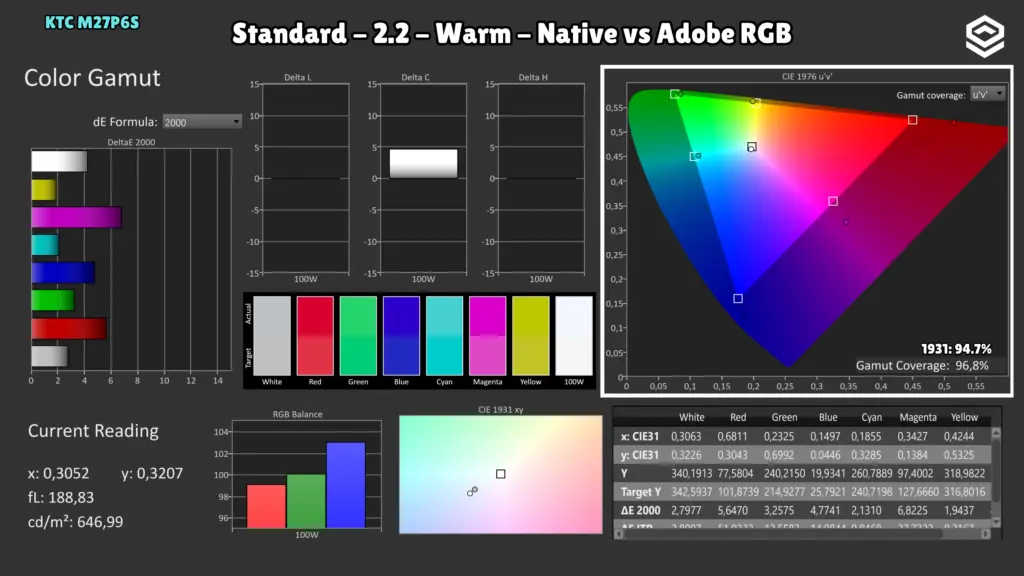This screenshot has width=1024, height=576.
Task: Click the table's horizontal scrollbar track
Action: (x=803, y=534)
